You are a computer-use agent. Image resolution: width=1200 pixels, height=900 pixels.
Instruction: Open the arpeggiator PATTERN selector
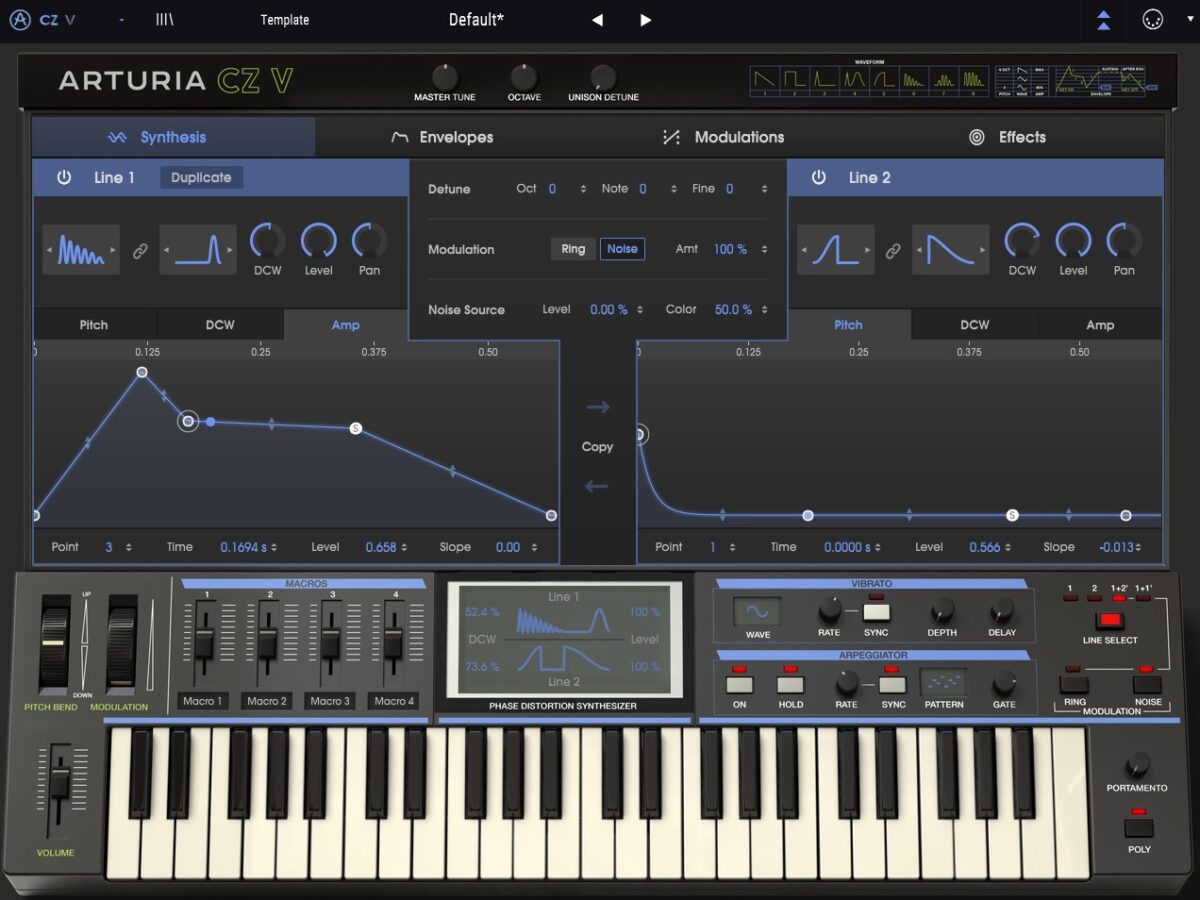pos(943,682)
